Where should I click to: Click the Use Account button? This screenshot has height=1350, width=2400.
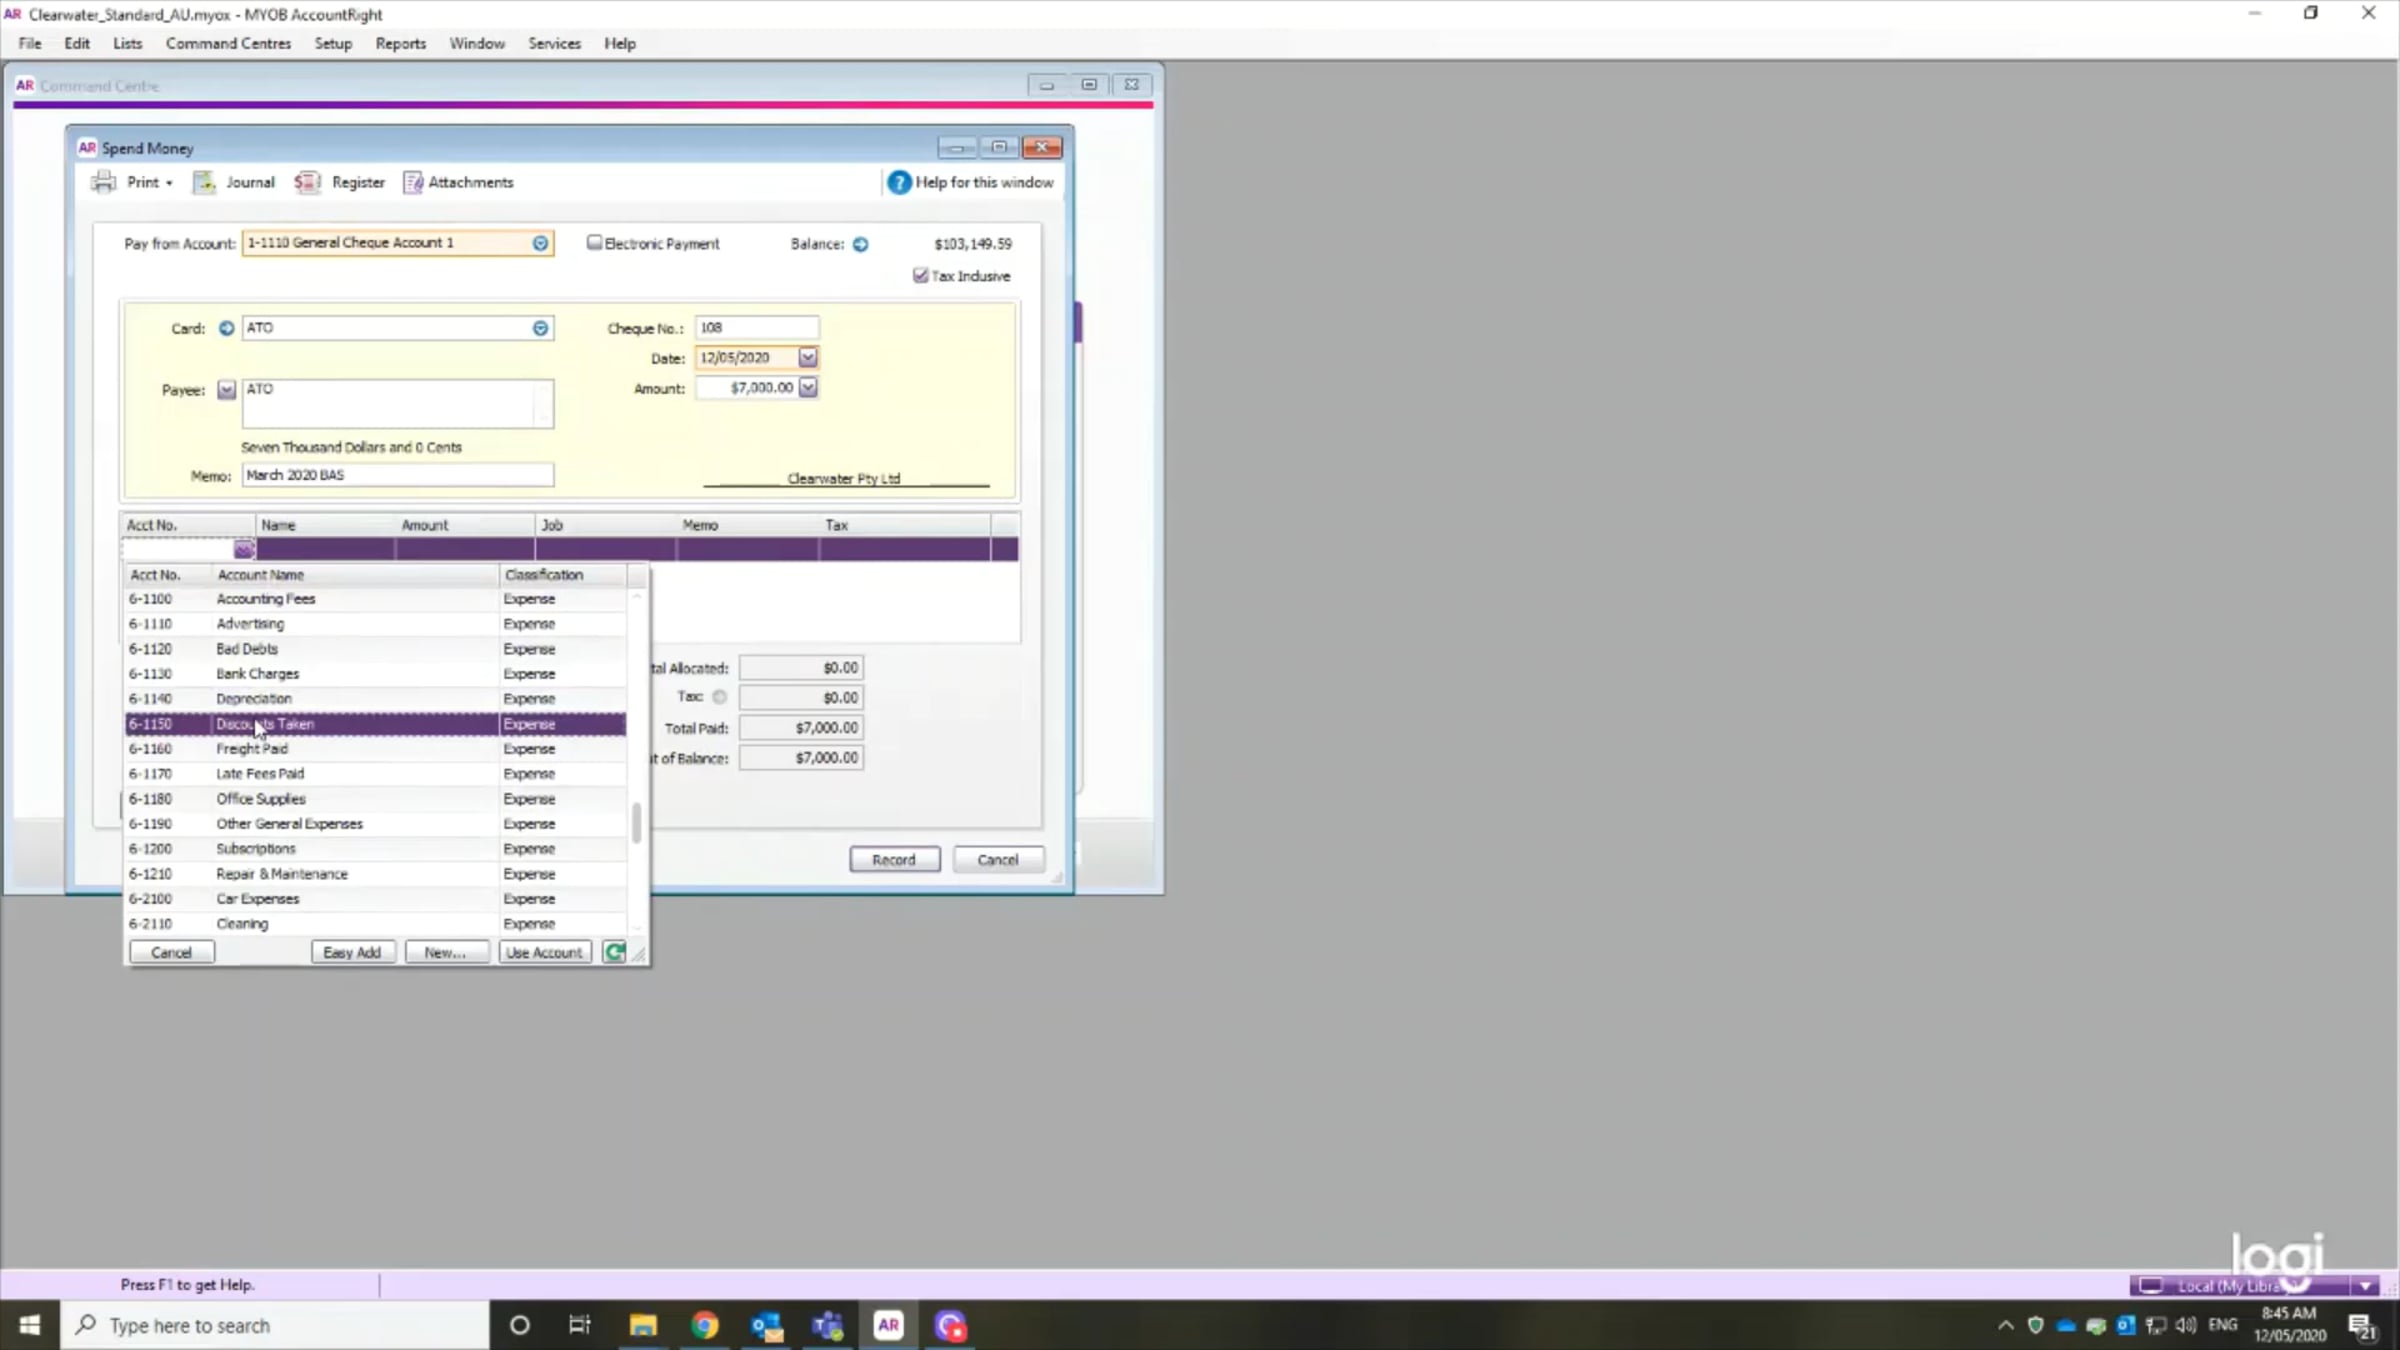click(544, 952)
